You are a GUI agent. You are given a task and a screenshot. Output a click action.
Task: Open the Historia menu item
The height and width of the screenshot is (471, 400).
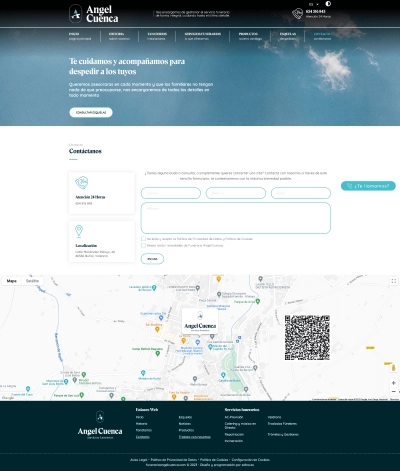pos(119,36)
